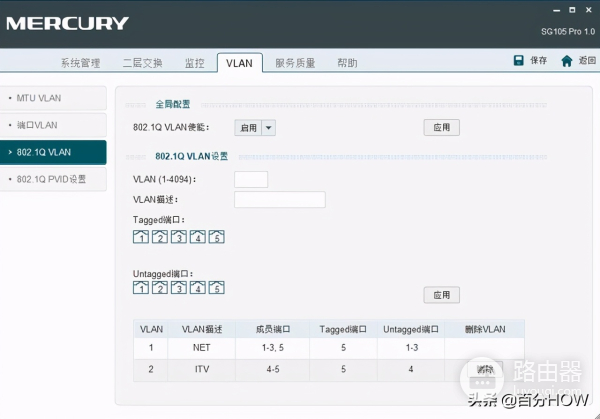This screenshot has width=600, height=419.
Task: Toggle Tagged port 2 selection
Action: pos(160,237)
